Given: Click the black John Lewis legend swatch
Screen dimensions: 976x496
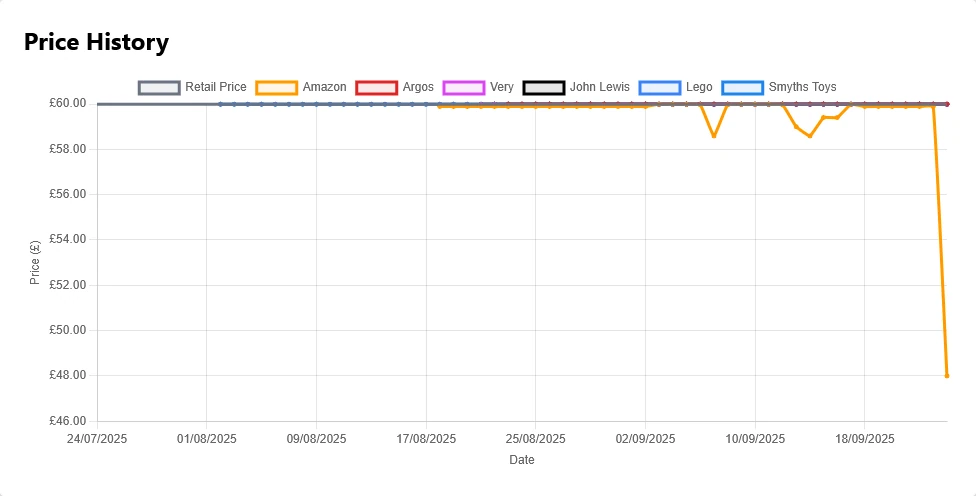Looking at the screenshot, I should click(544, 88).
